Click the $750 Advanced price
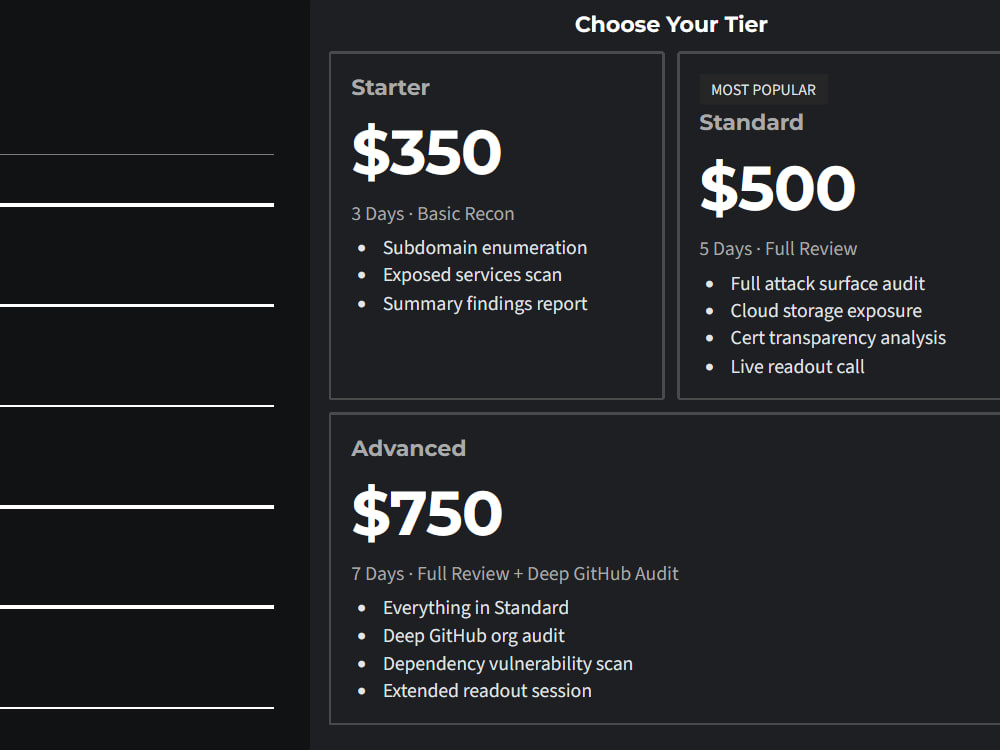This screenshot has width=1000, height=750. tap(427, 513)
